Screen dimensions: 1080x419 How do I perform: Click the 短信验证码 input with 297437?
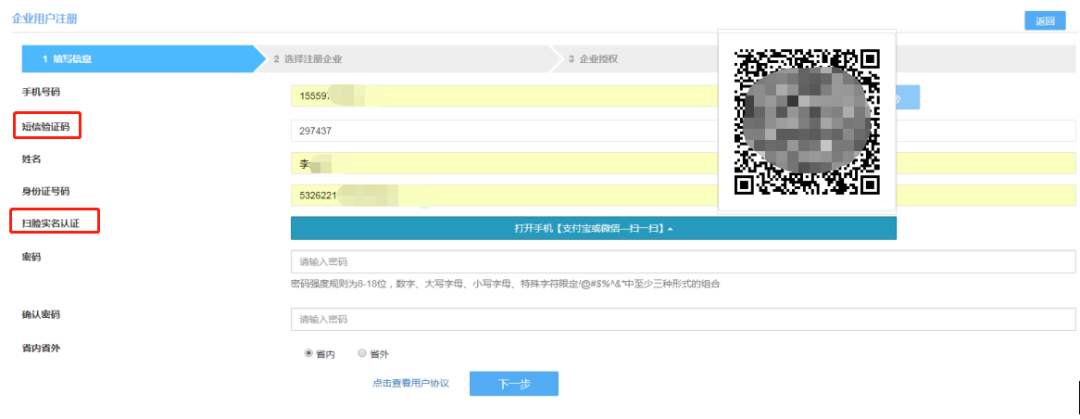click(x=503, y=130)
